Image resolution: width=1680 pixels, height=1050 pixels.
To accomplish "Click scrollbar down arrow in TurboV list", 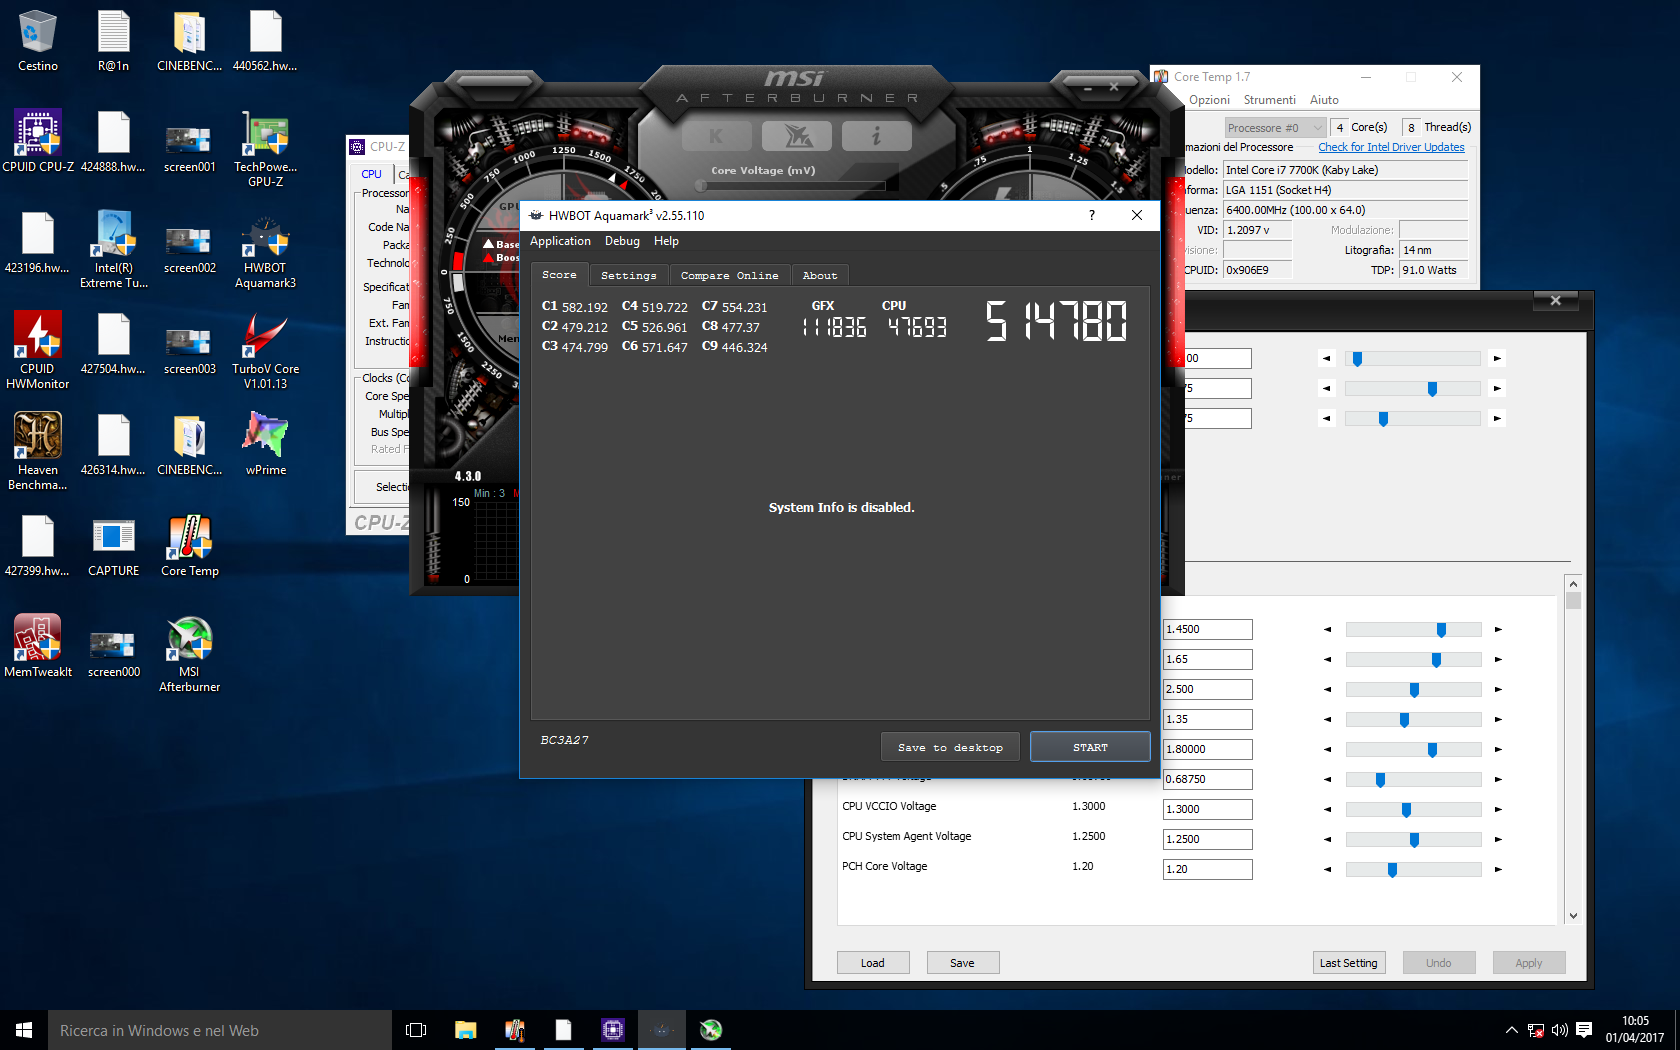I will coord(1573,916).
